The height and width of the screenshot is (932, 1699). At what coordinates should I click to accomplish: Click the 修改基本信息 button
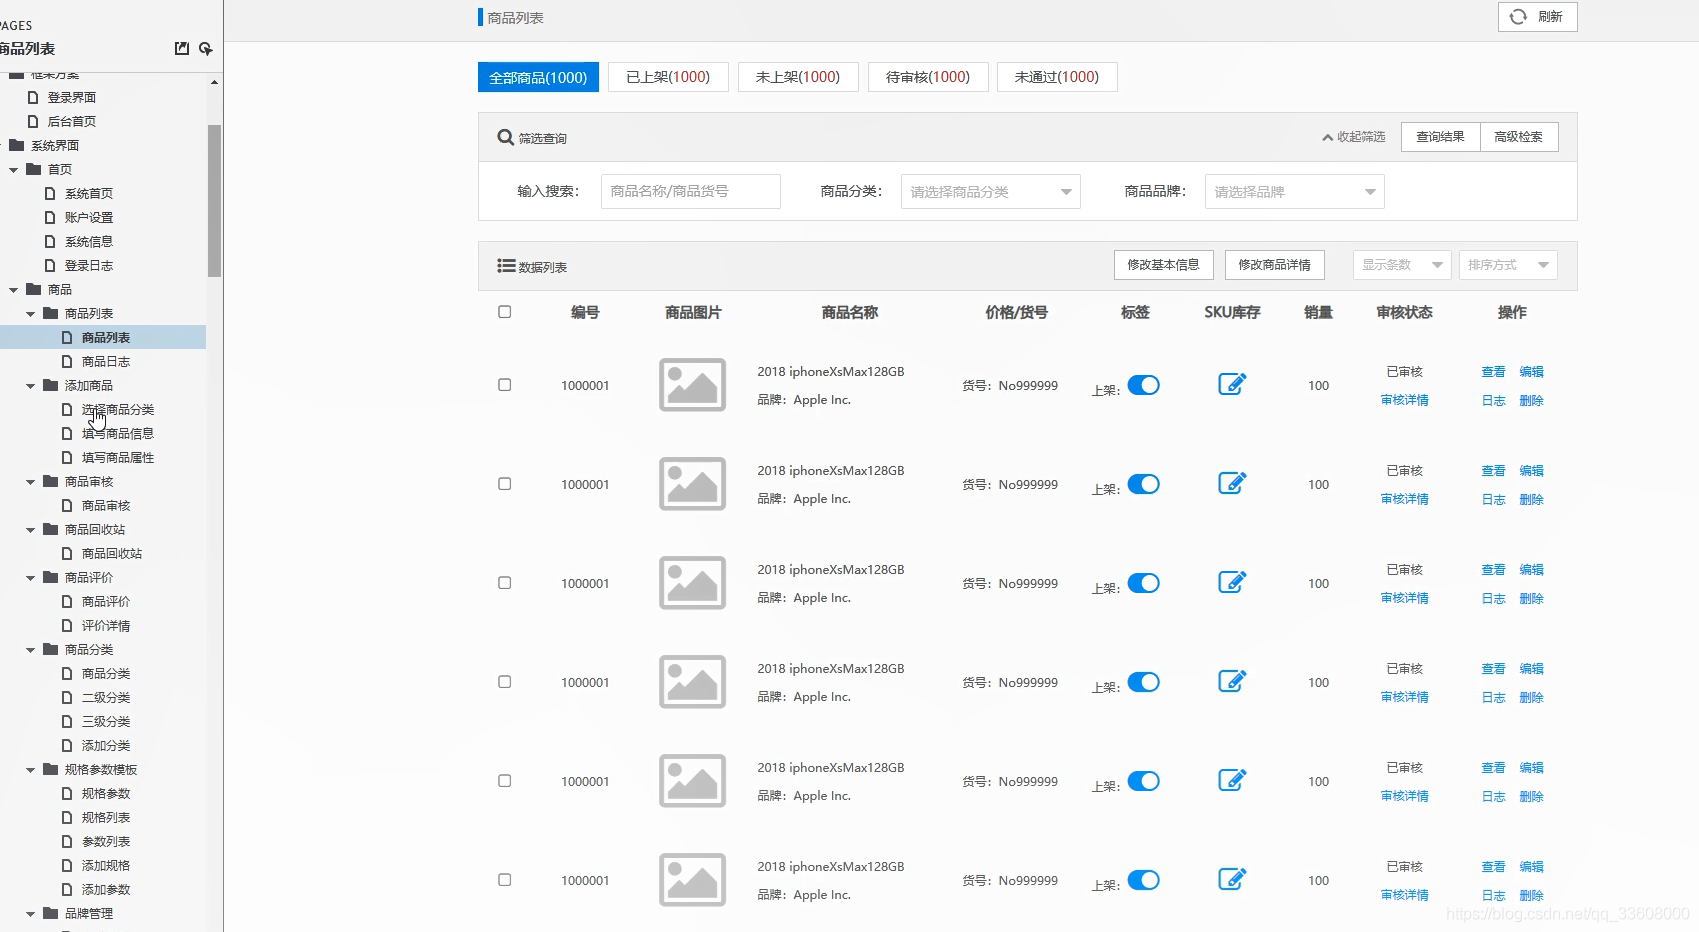point(1164,265)
